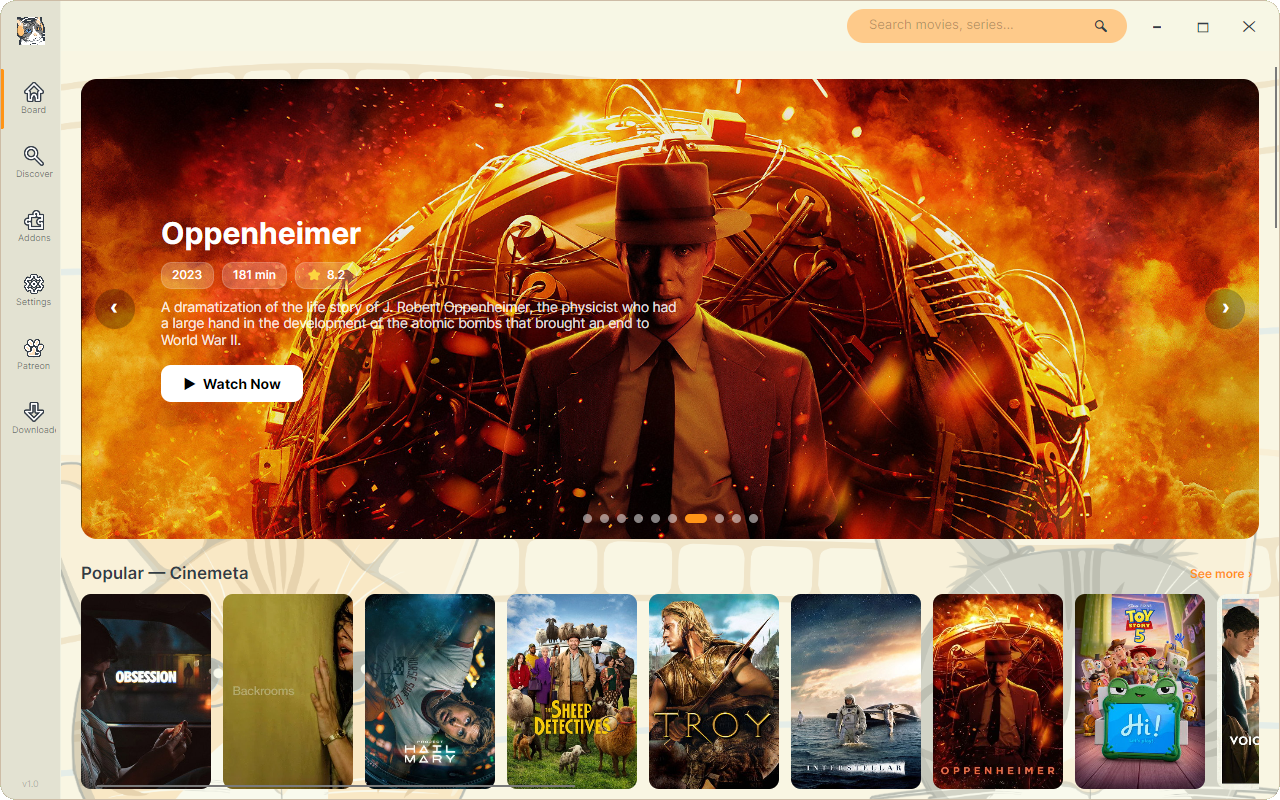Minimize the application window
Viewport: 1280px width, 800px height.
click(1157, 27)
